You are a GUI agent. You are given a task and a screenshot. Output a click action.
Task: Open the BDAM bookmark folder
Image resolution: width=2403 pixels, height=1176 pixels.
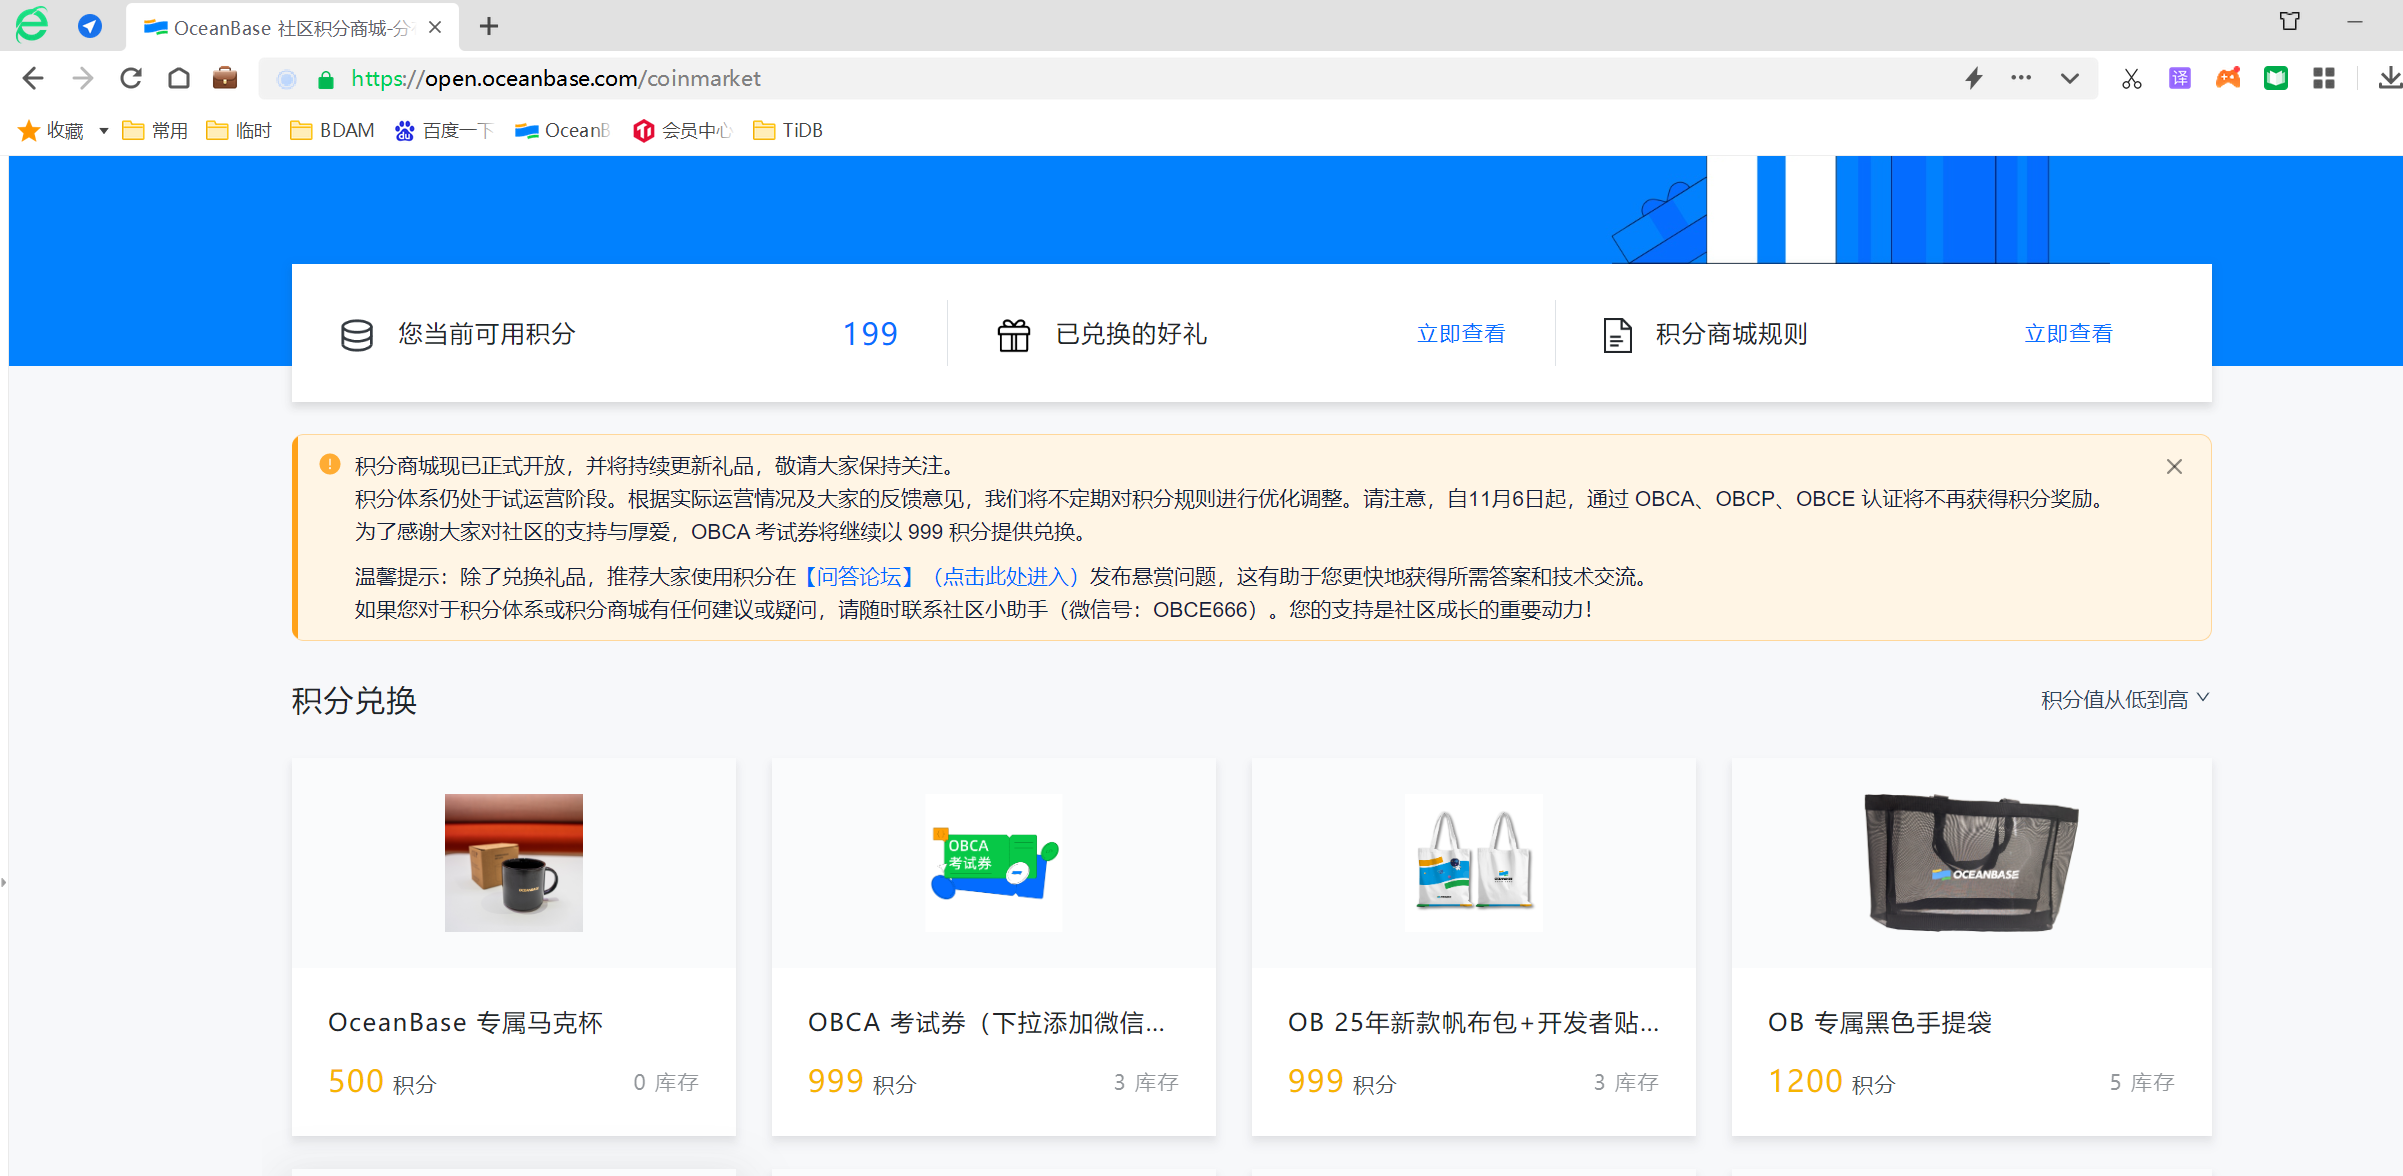coord(333,131)
